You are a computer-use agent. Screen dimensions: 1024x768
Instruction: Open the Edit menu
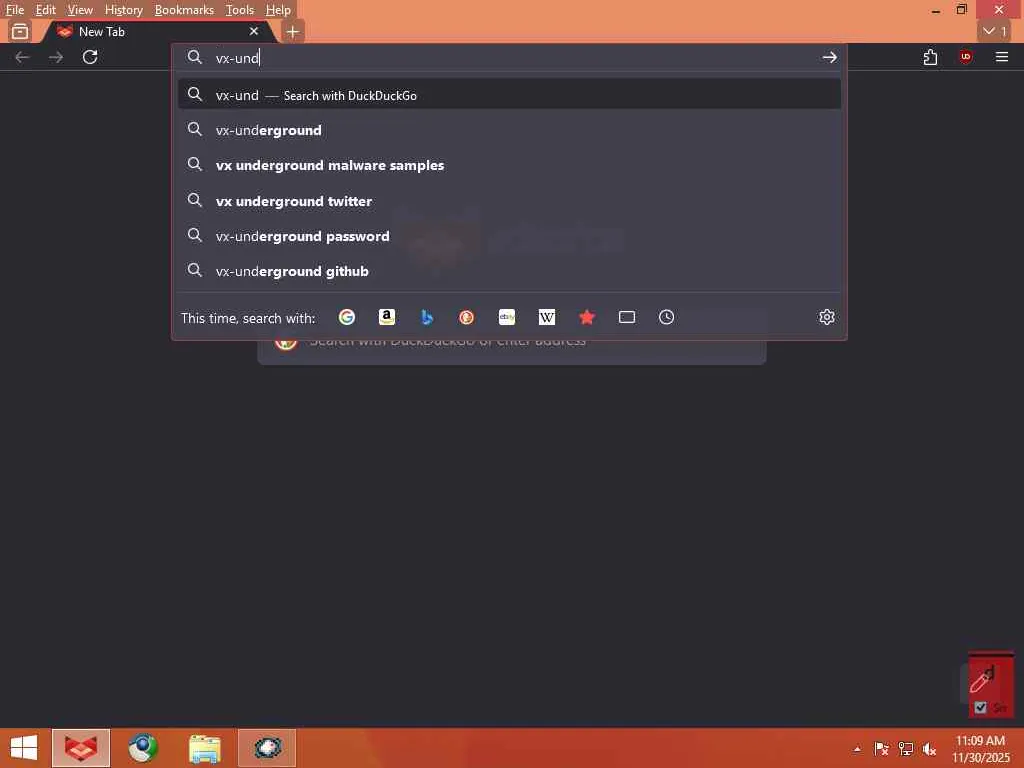tap(45, 10)
